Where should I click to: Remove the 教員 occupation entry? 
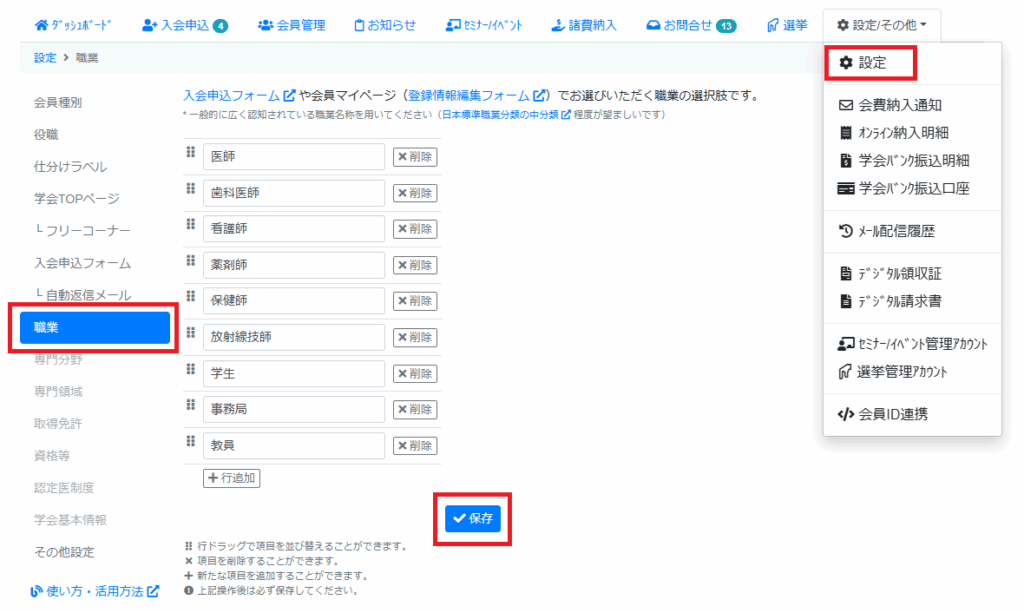pyautogui.click(x=414, y=446)
